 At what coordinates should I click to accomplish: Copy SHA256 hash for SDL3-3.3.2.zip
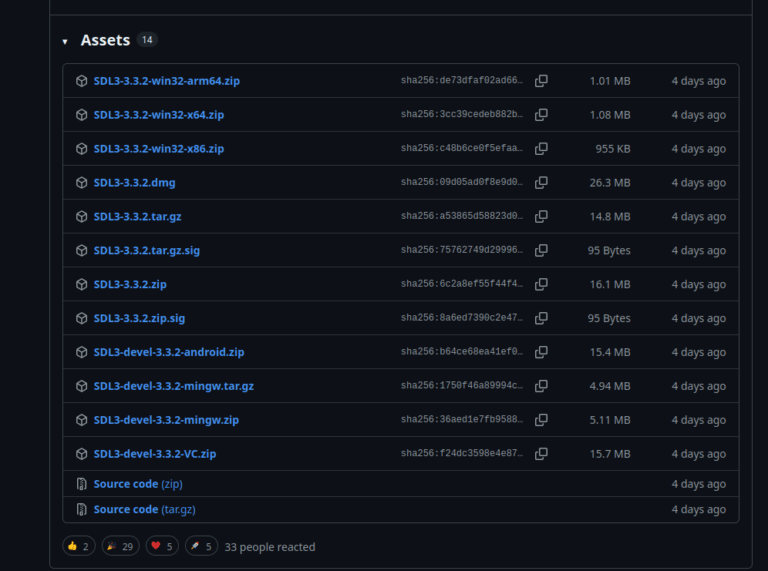(541, 285)
